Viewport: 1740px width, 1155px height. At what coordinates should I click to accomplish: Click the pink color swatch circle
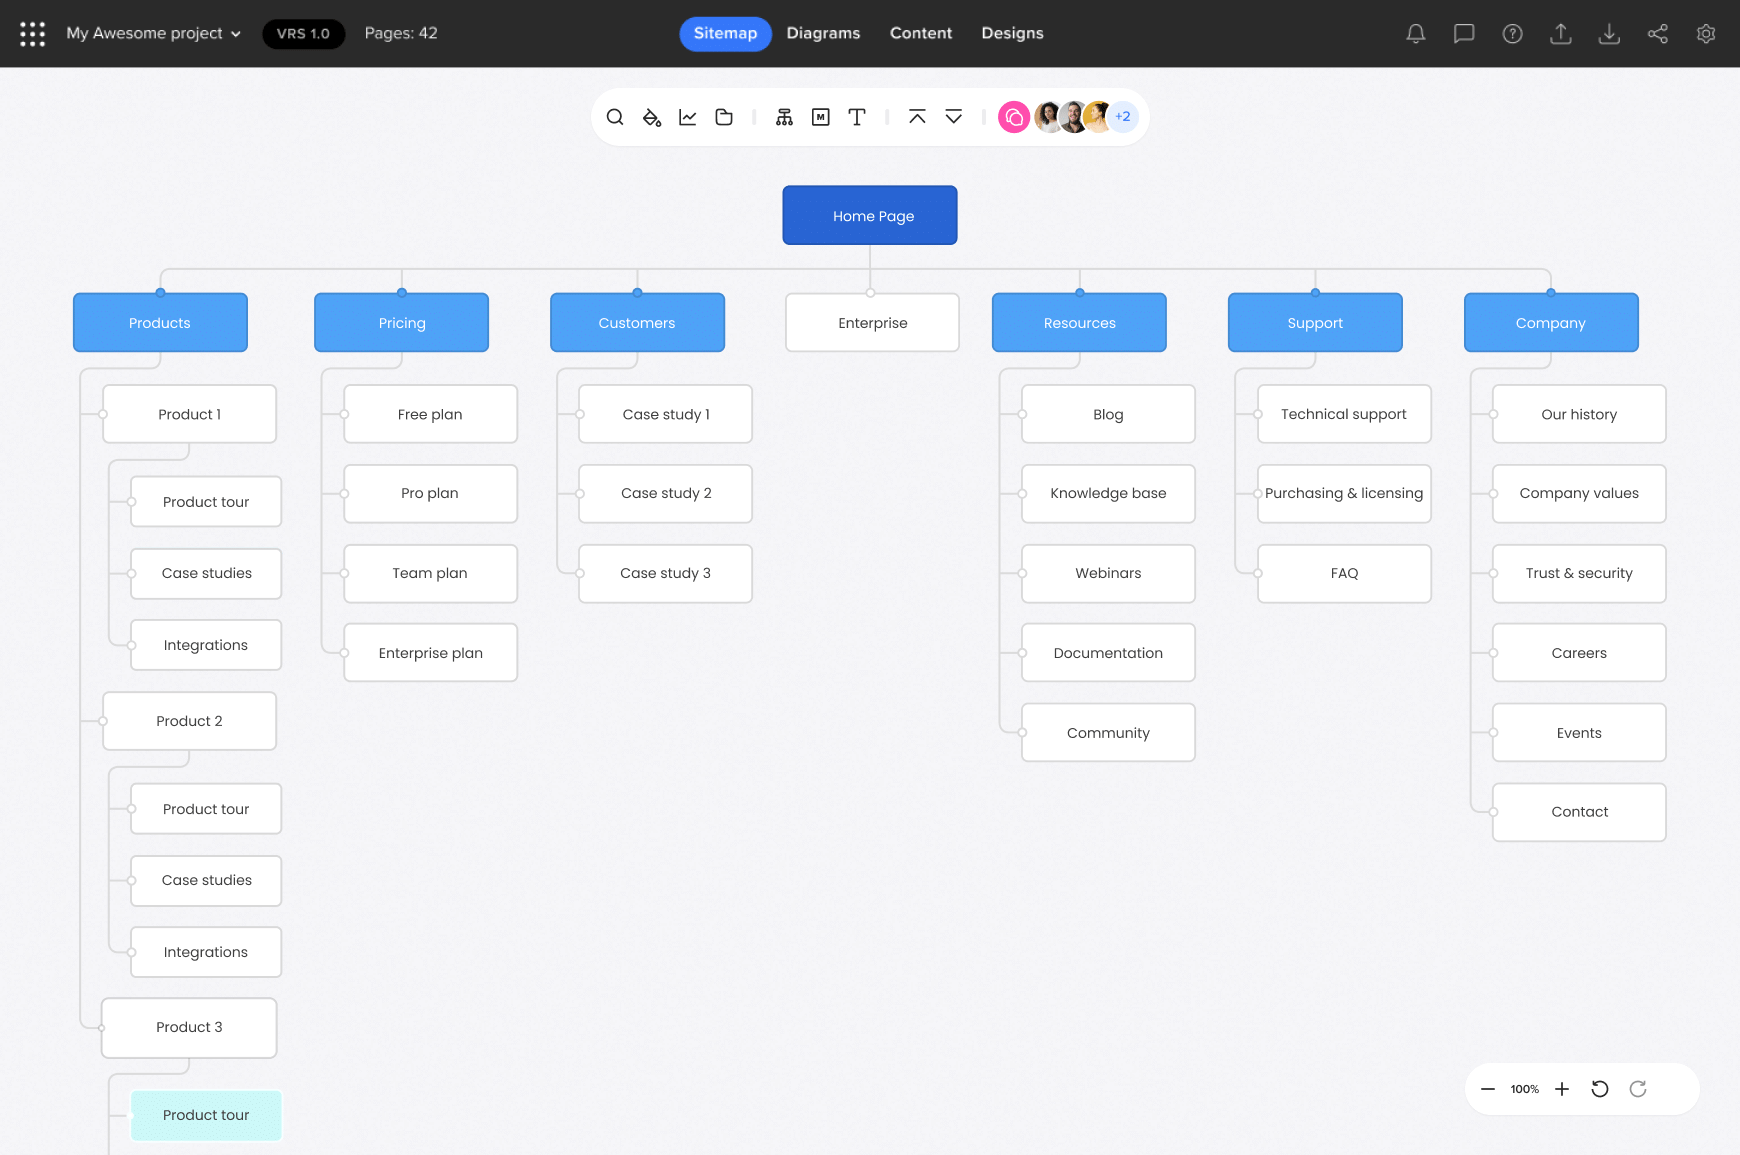(x=1014, y=117)
